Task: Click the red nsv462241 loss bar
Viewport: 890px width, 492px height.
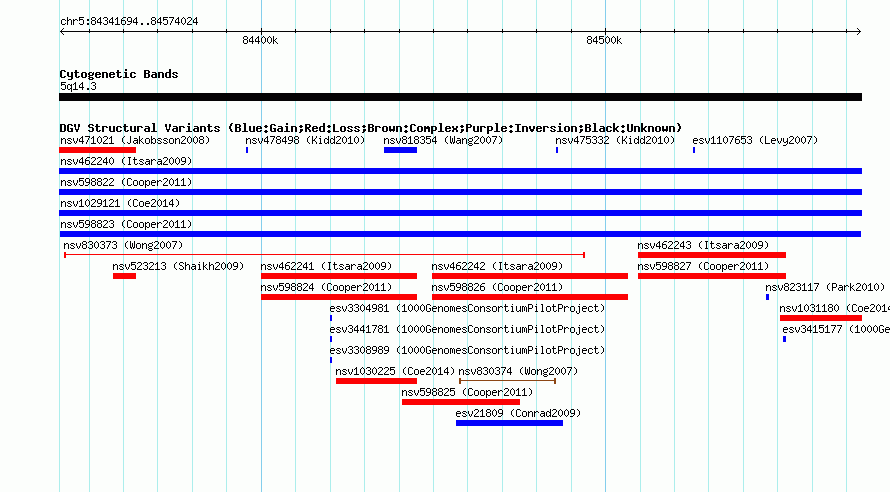Action: pyautogui.click(x=339, y=276)
